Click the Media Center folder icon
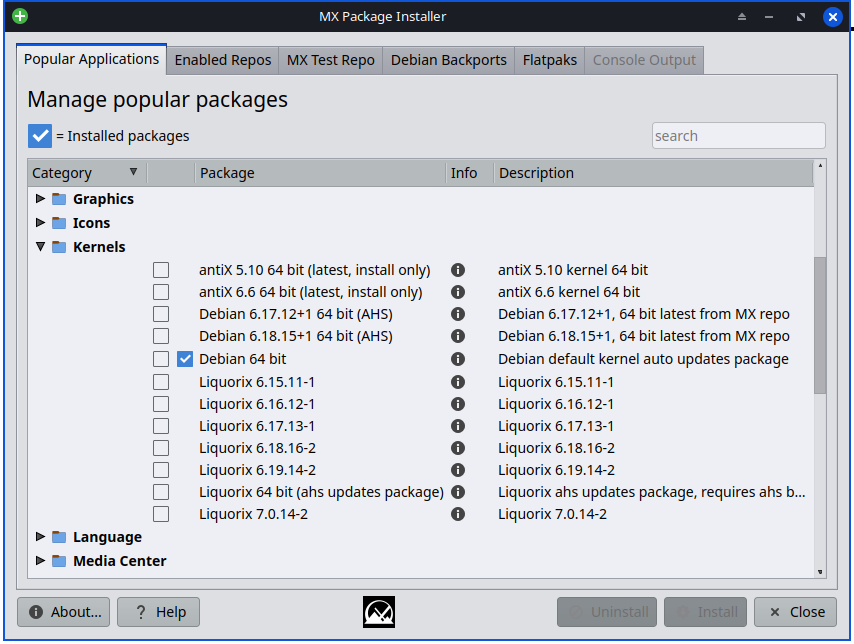The image size is (854, 644). (x=59, y=561)
